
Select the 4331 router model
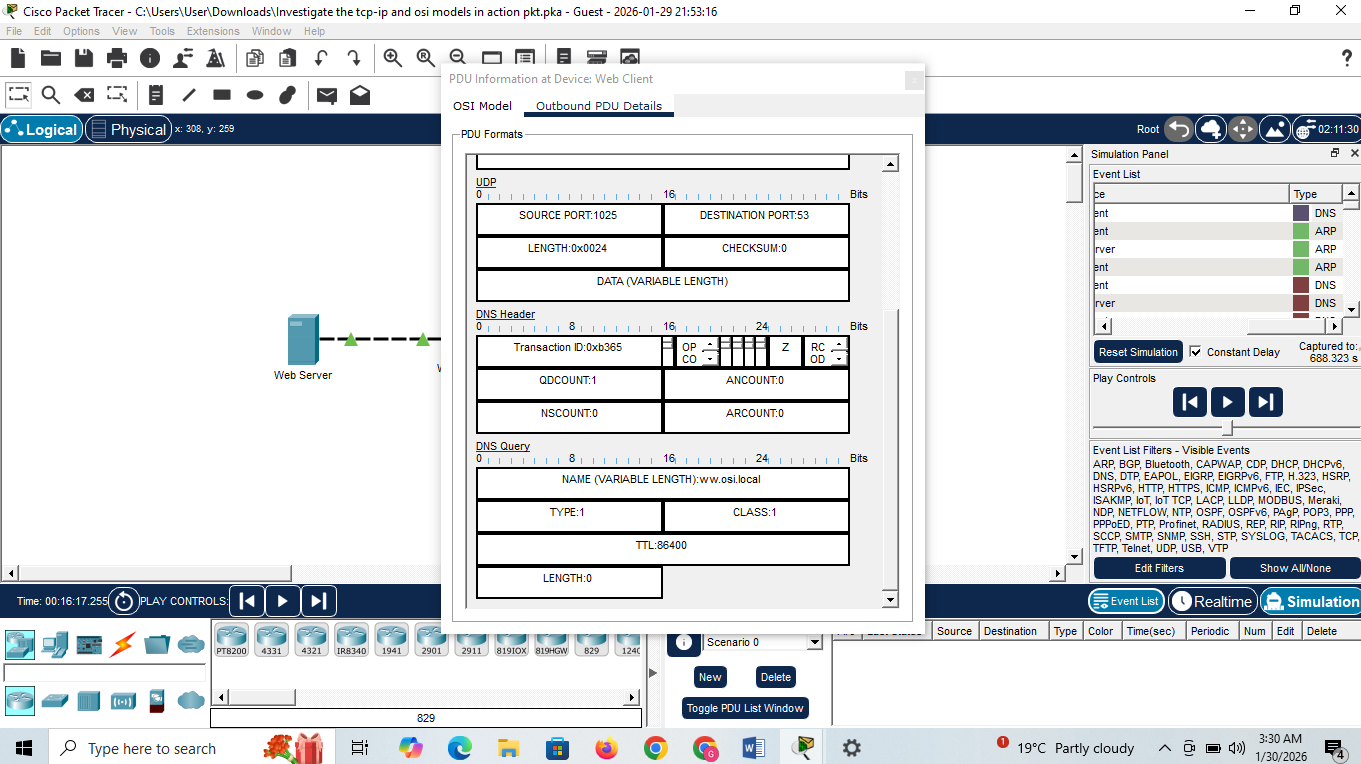[271, 639]
